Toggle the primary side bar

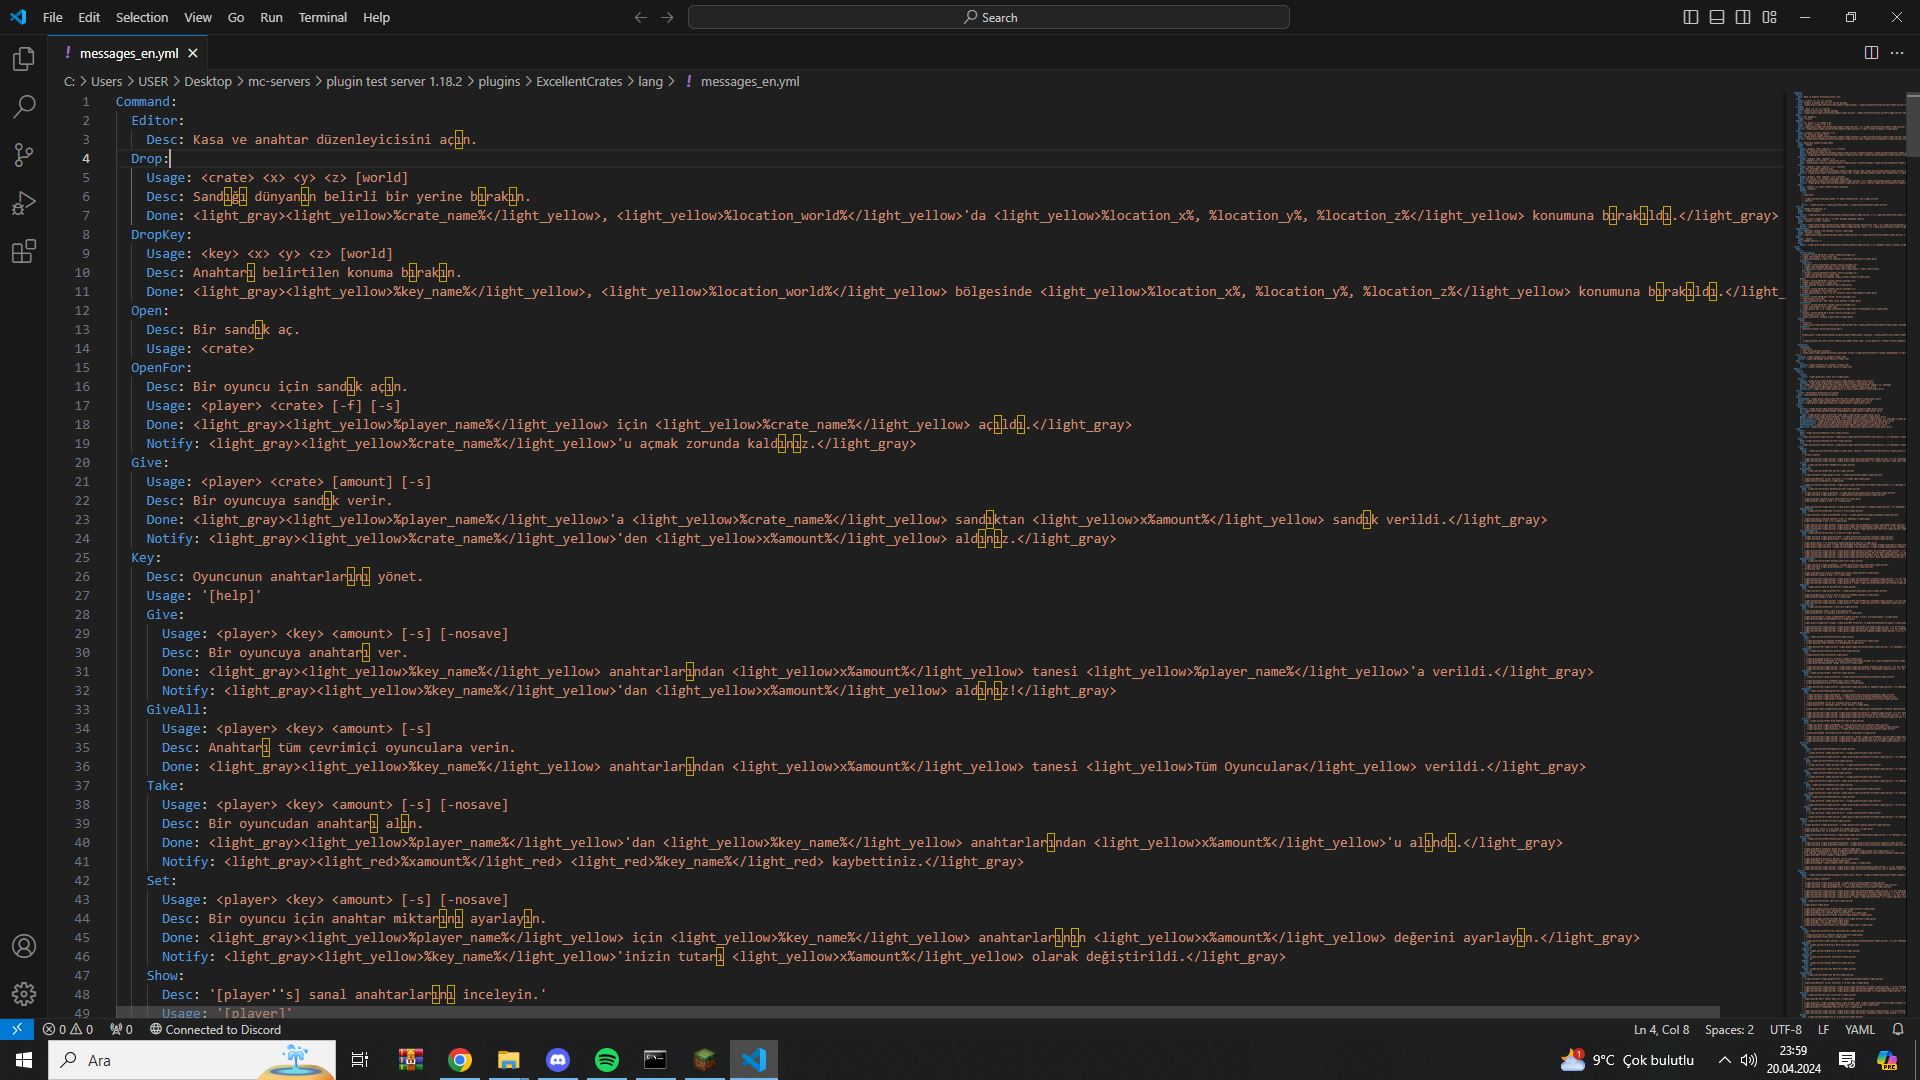point(1691,17)
